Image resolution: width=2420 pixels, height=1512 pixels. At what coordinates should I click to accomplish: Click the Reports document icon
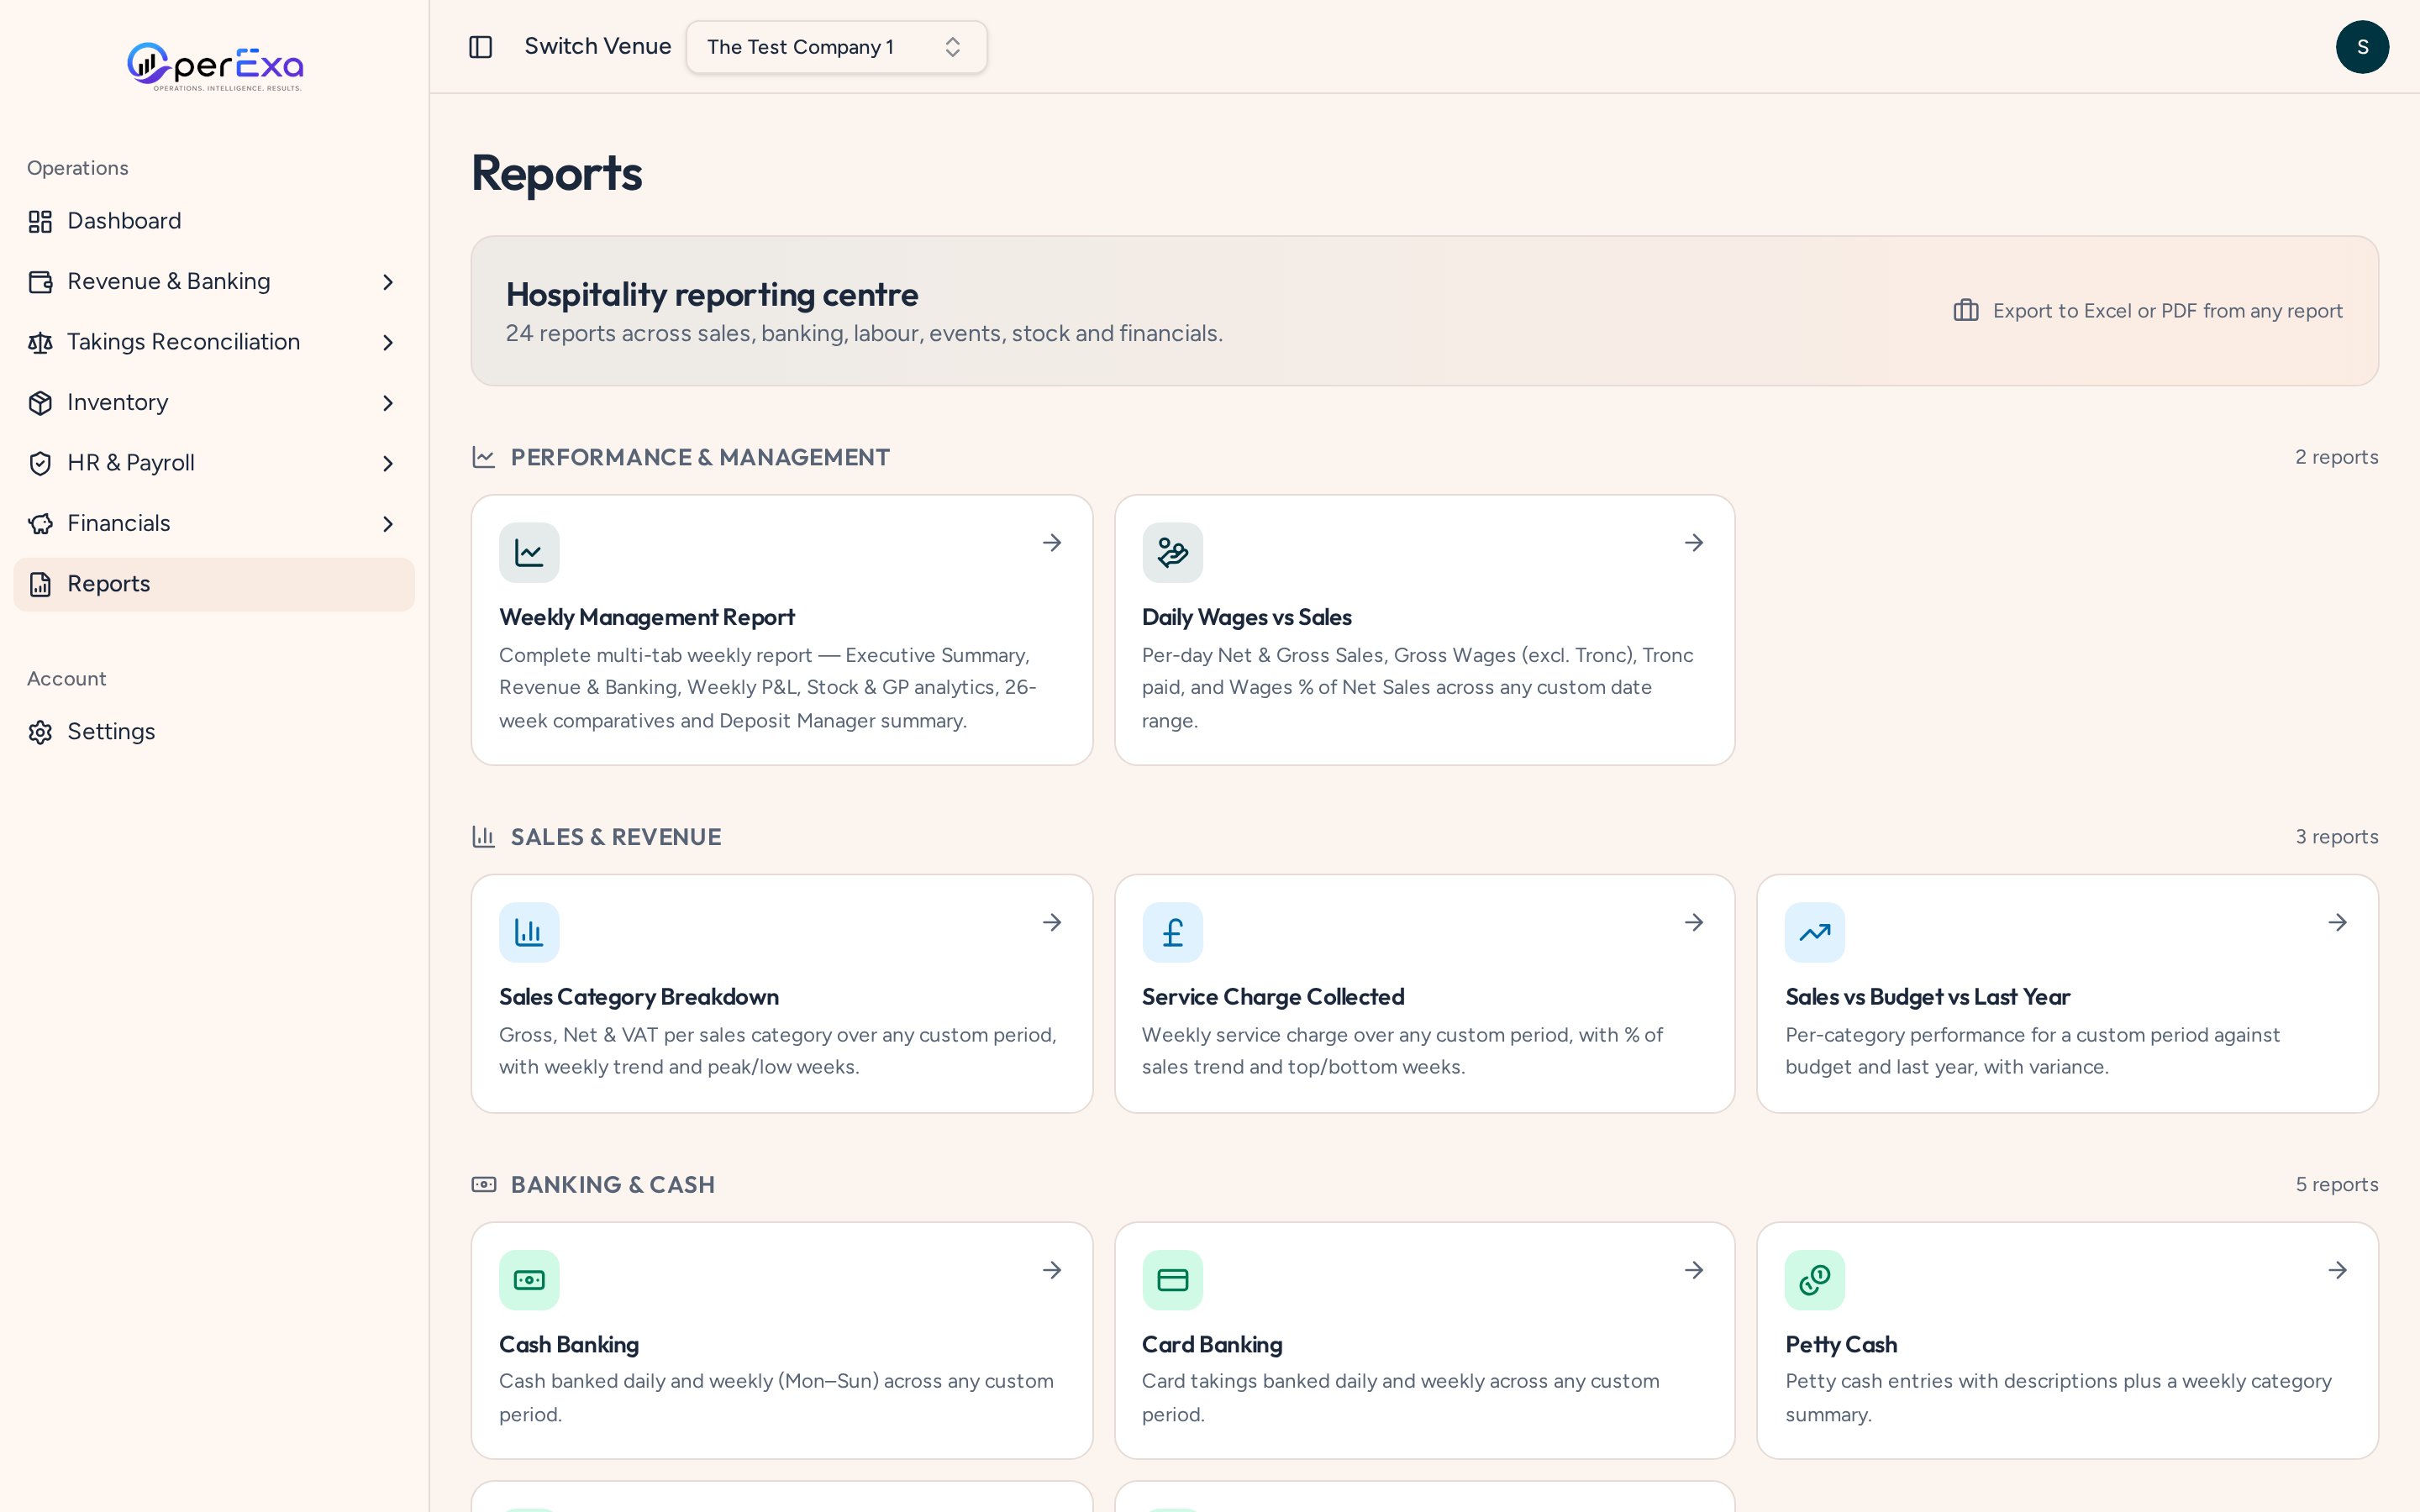click(x=40, y=584)
